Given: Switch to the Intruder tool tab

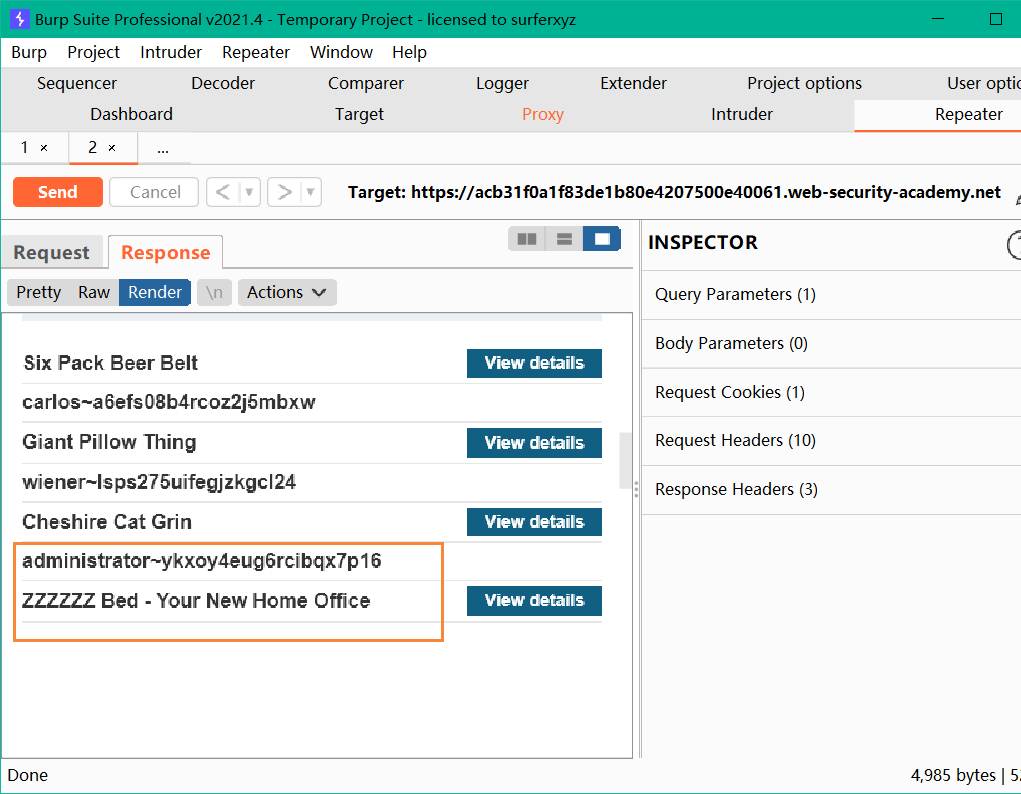Looking at the screenshot, I should (x=742, y=115).
